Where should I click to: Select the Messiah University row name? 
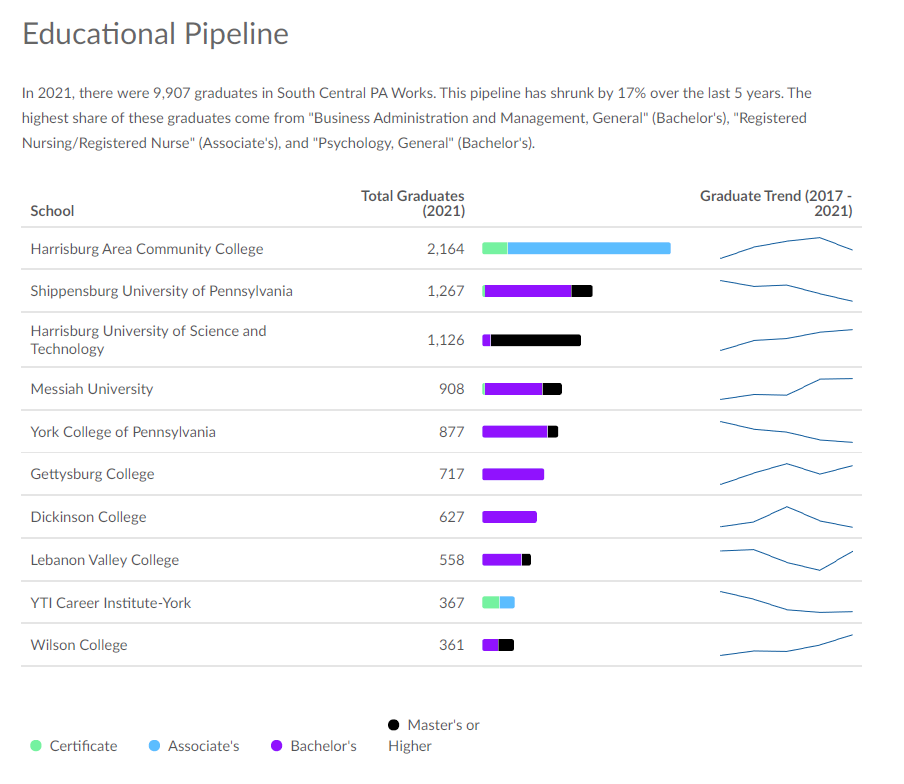point(92,389)
